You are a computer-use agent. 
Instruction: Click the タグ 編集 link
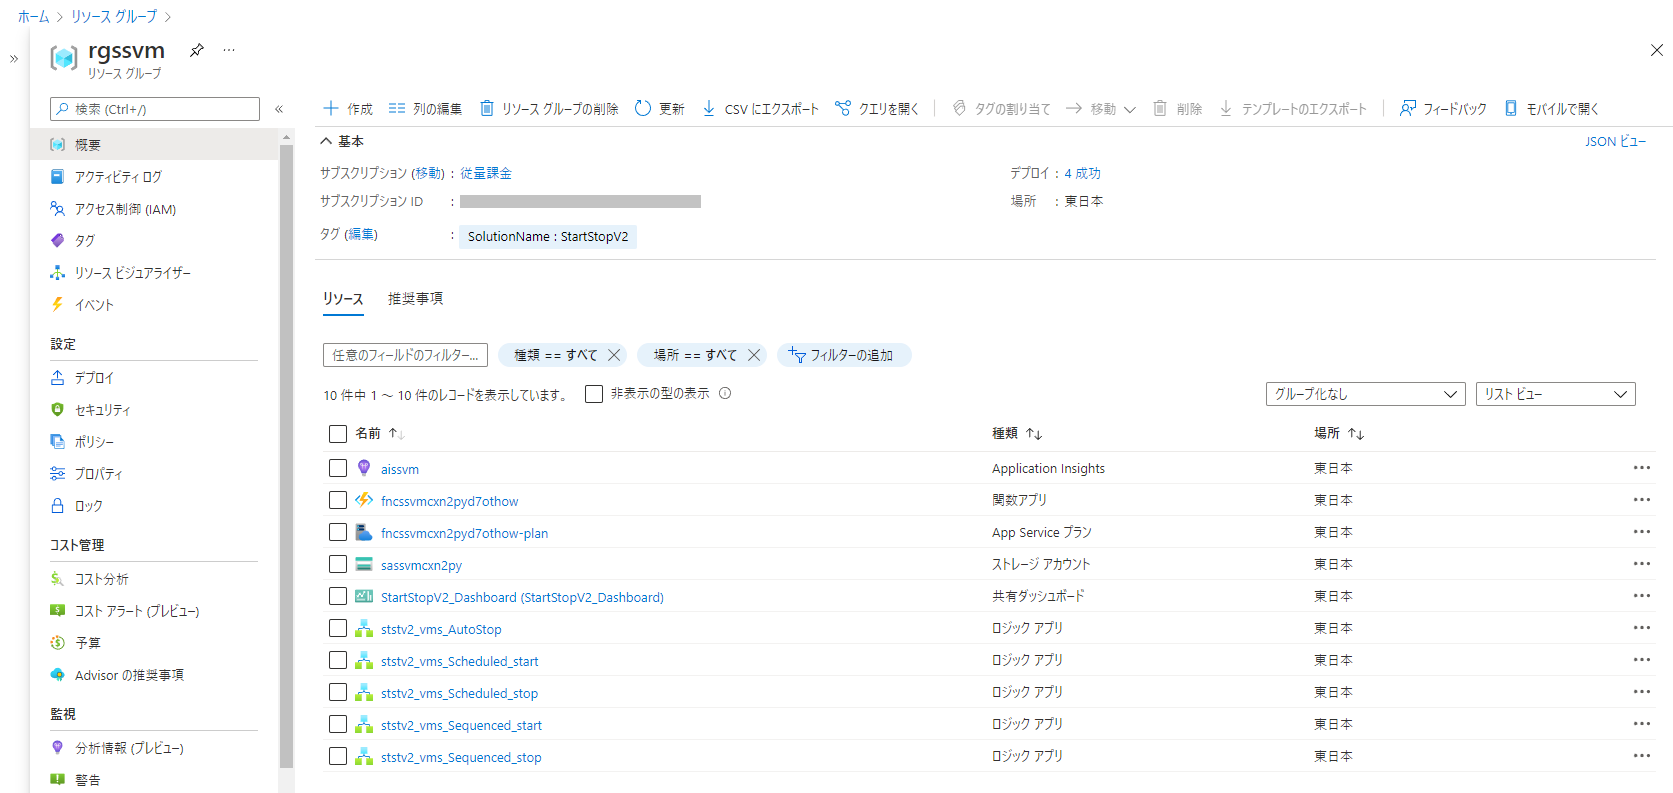pyautogui.click(x=361, y=234)
